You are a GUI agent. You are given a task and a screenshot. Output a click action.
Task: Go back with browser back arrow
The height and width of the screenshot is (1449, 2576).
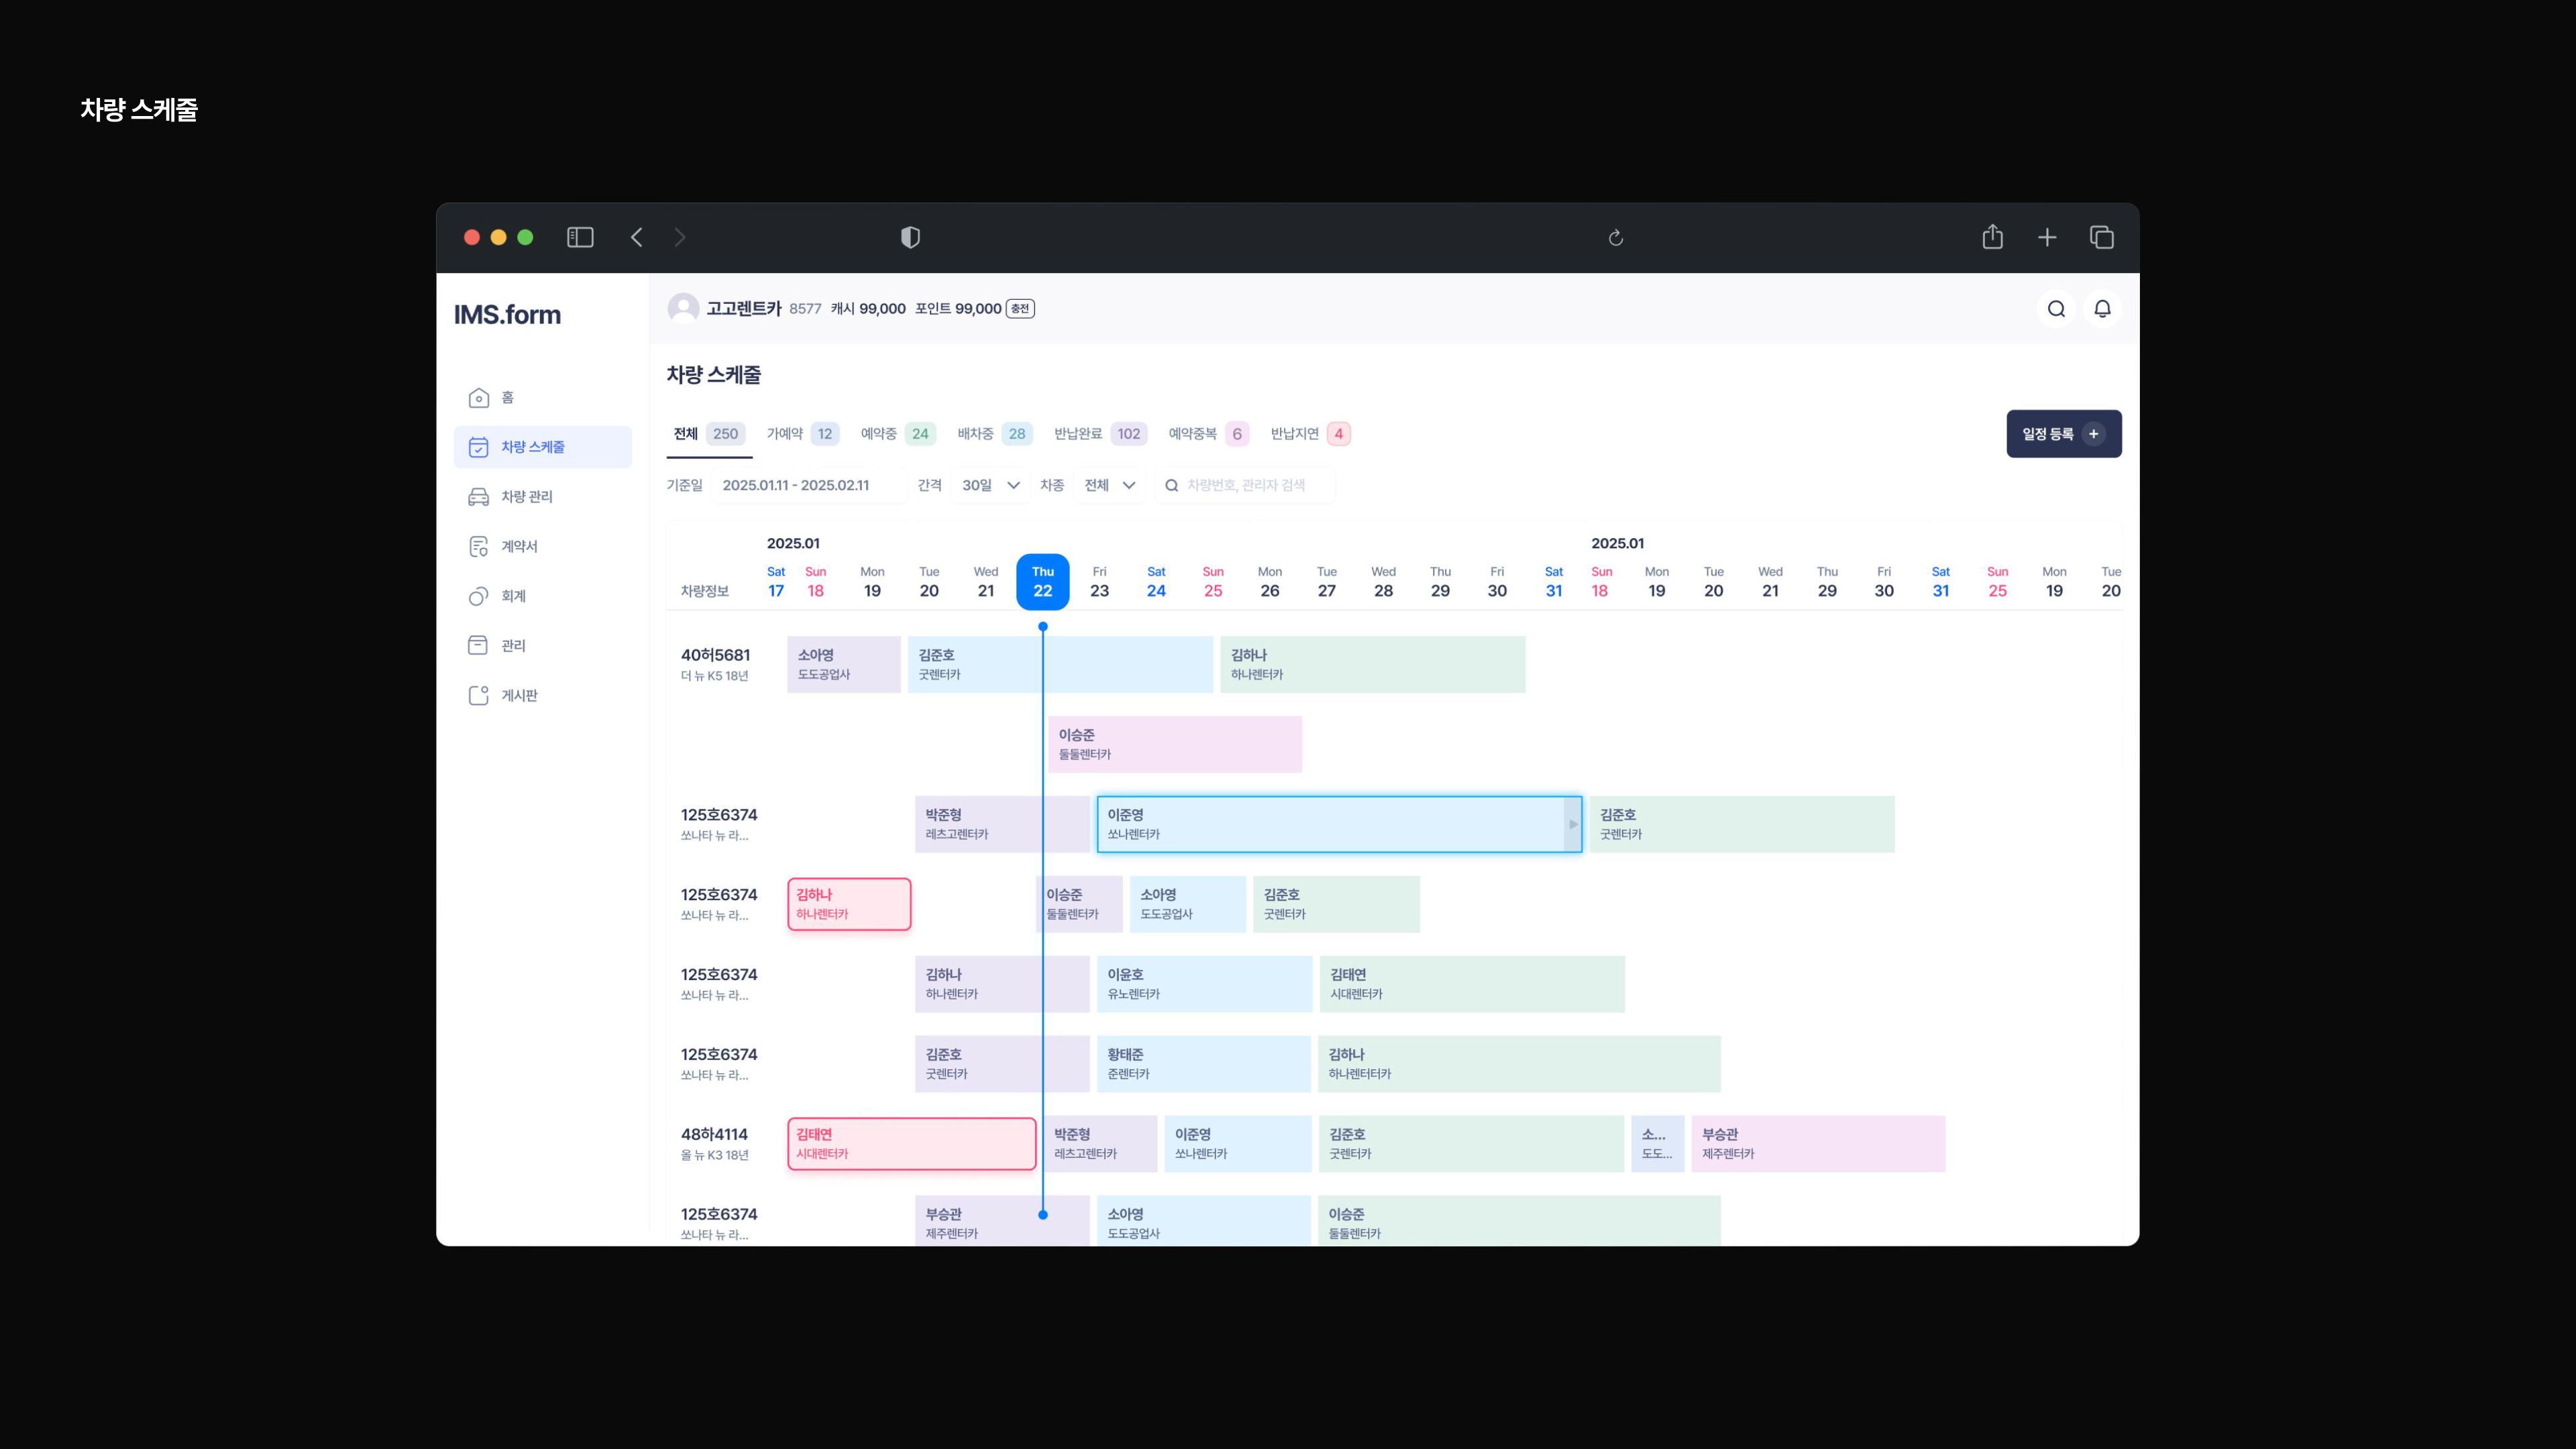pos(636,237)
